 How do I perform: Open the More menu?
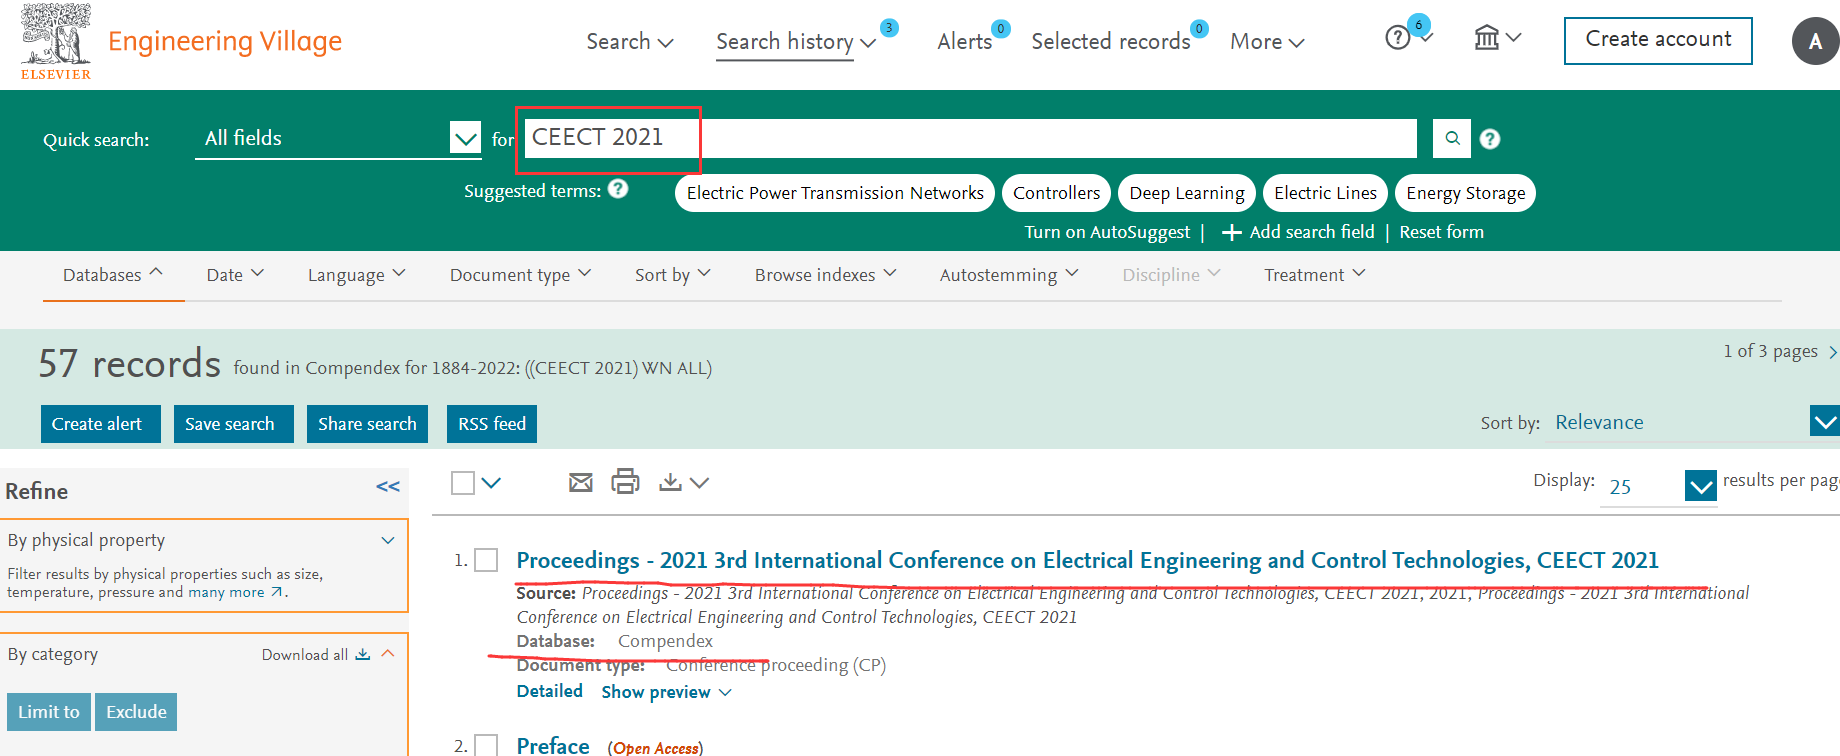tap(1267, 41)
